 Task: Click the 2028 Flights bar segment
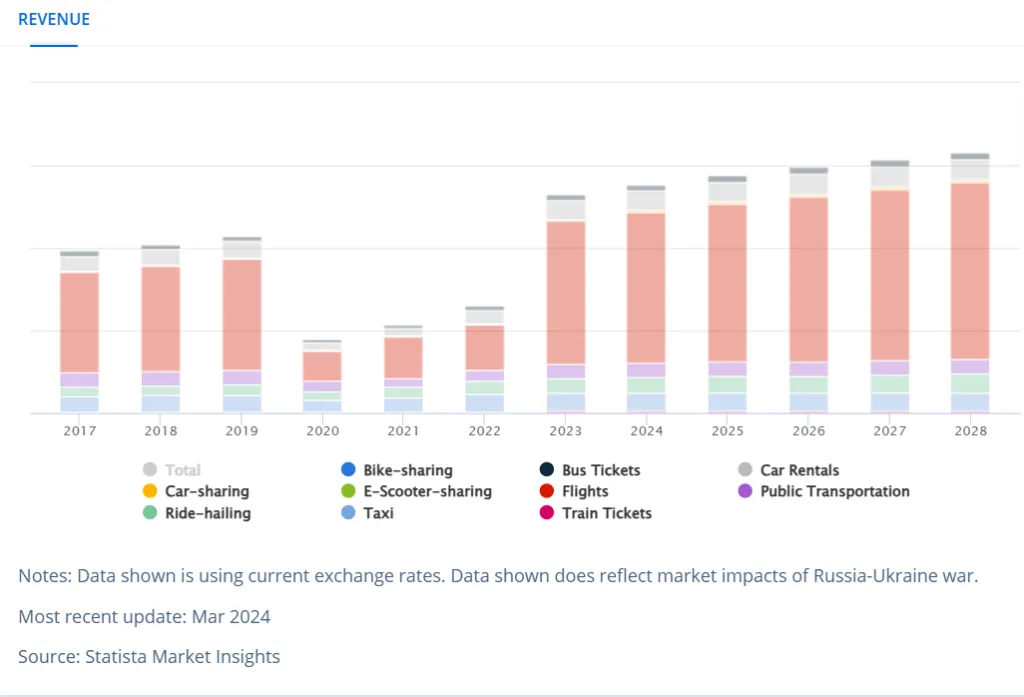coord(970,270)
